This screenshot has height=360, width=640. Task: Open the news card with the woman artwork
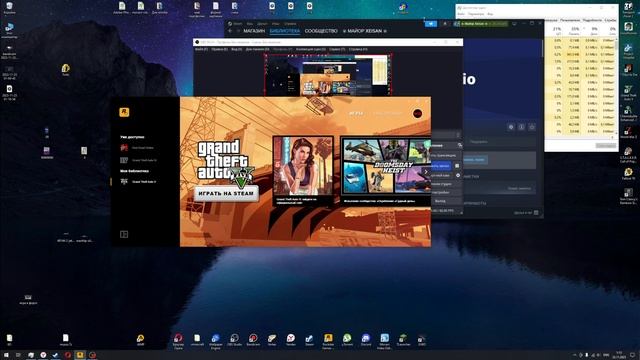303,170
